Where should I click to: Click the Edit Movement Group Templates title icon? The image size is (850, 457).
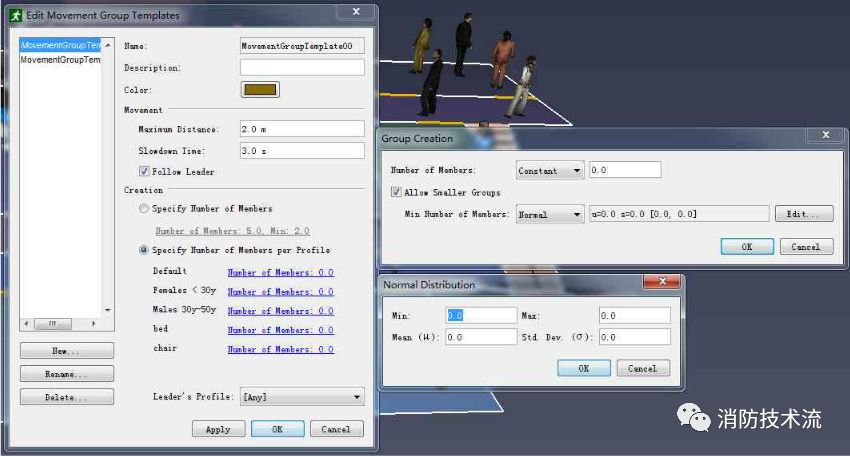pyautogui.click(x=16, y=16)
